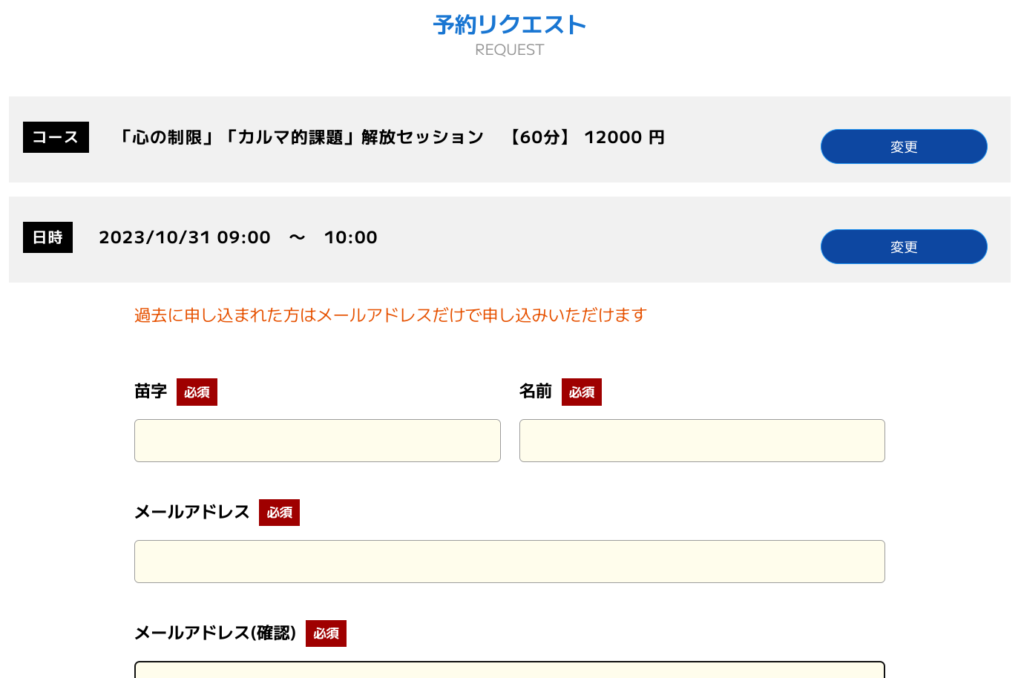Click the 予約リクエスト page heading

(x=509, y=25)
